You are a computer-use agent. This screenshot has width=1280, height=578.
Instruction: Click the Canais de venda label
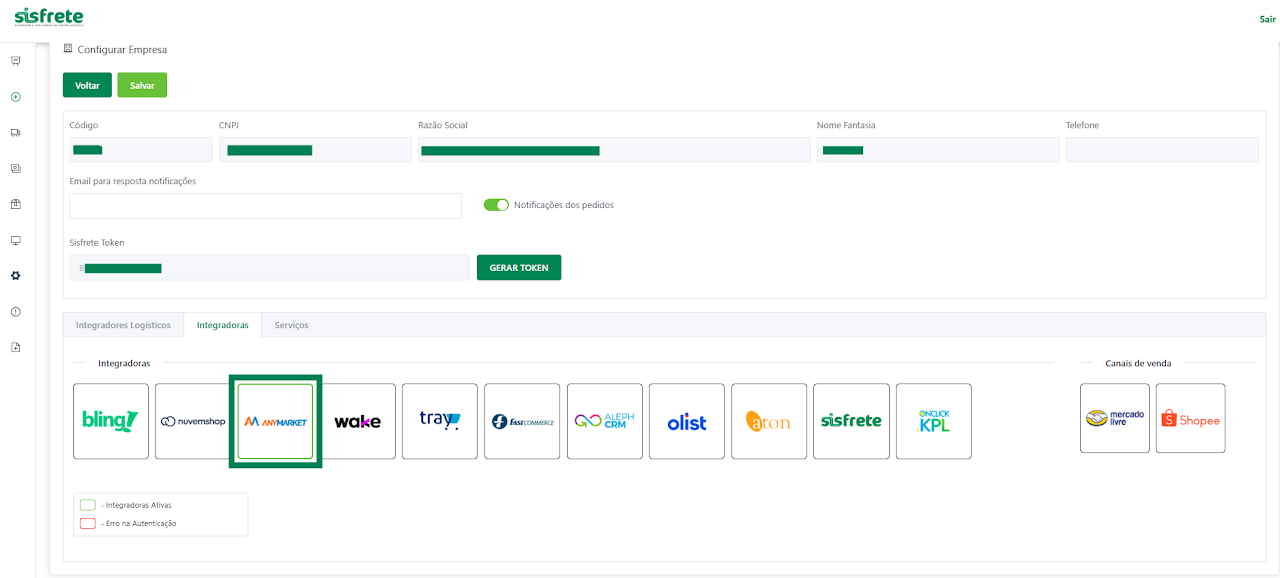1138,363
